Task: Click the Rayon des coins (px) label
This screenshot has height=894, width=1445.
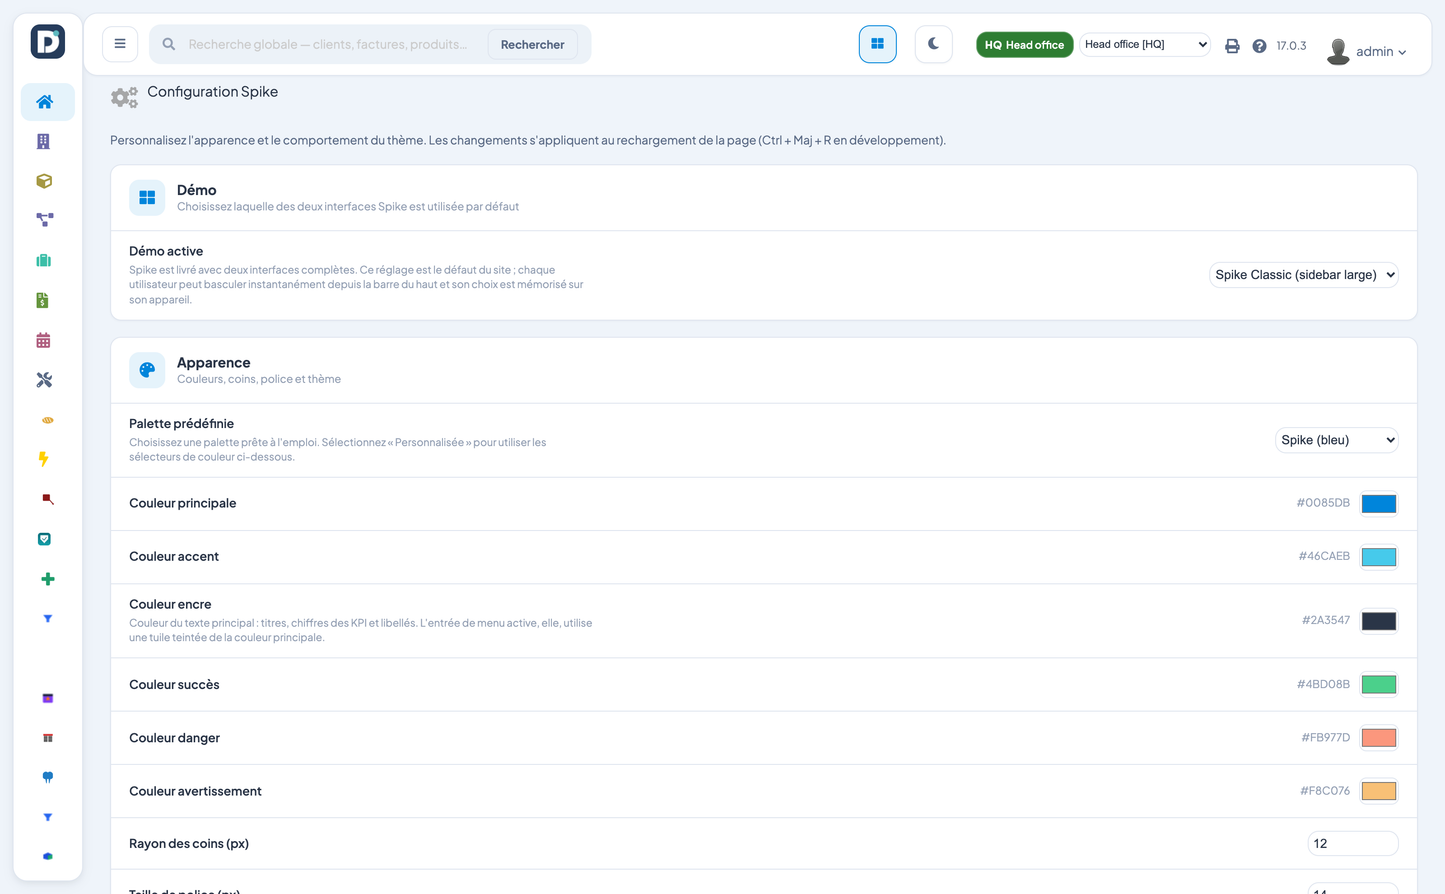Action: [x=189, y=844]
